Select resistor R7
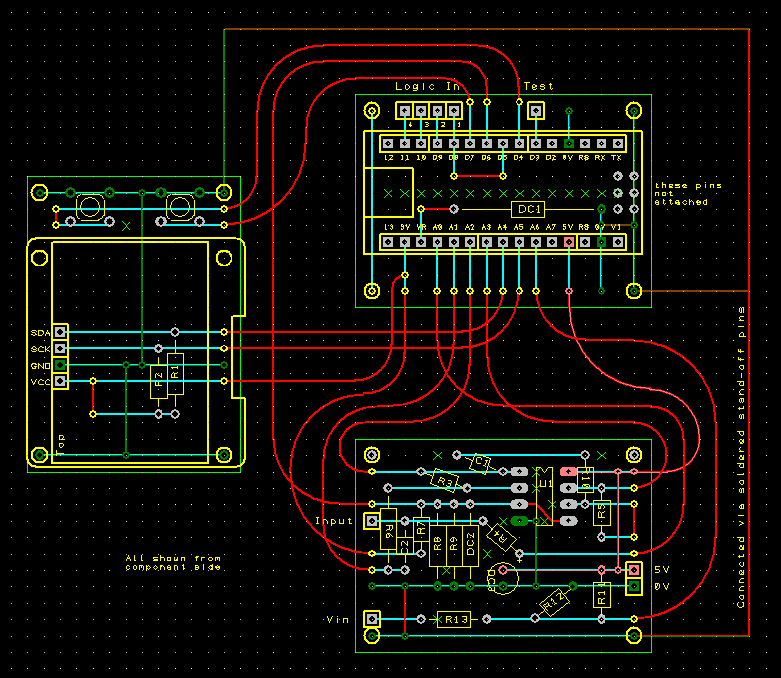Viewport: 781px width, 678px height. pyautogui.click(x=421, y=529)
